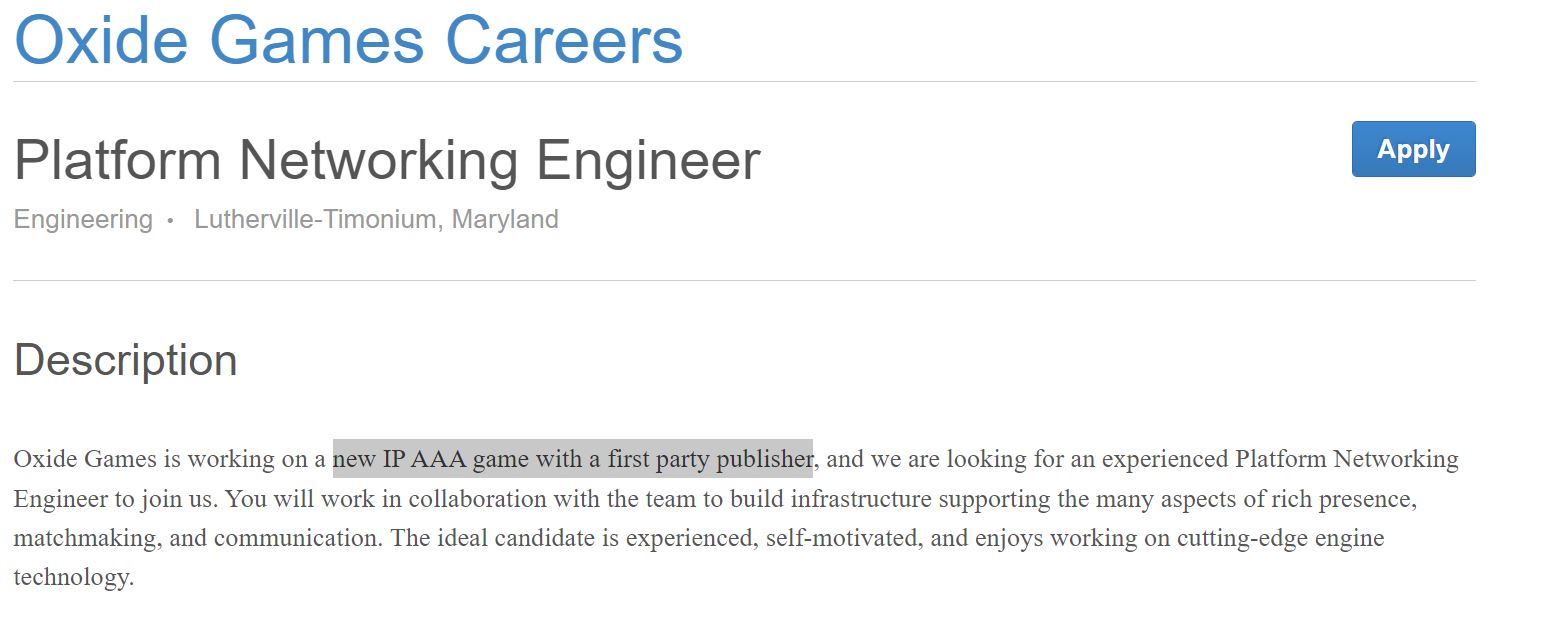Click the Lutherville-Timonium, Maryland location text

coord(376,219)
